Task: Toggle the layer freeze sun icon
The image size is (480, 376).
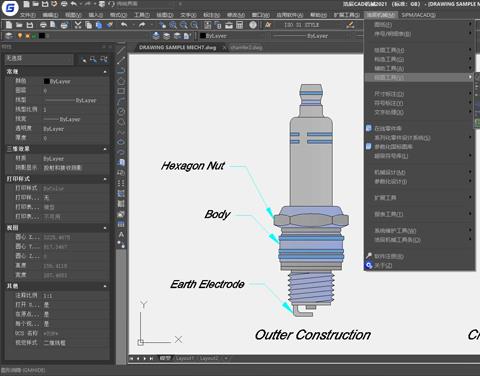Action: [28, 36]
